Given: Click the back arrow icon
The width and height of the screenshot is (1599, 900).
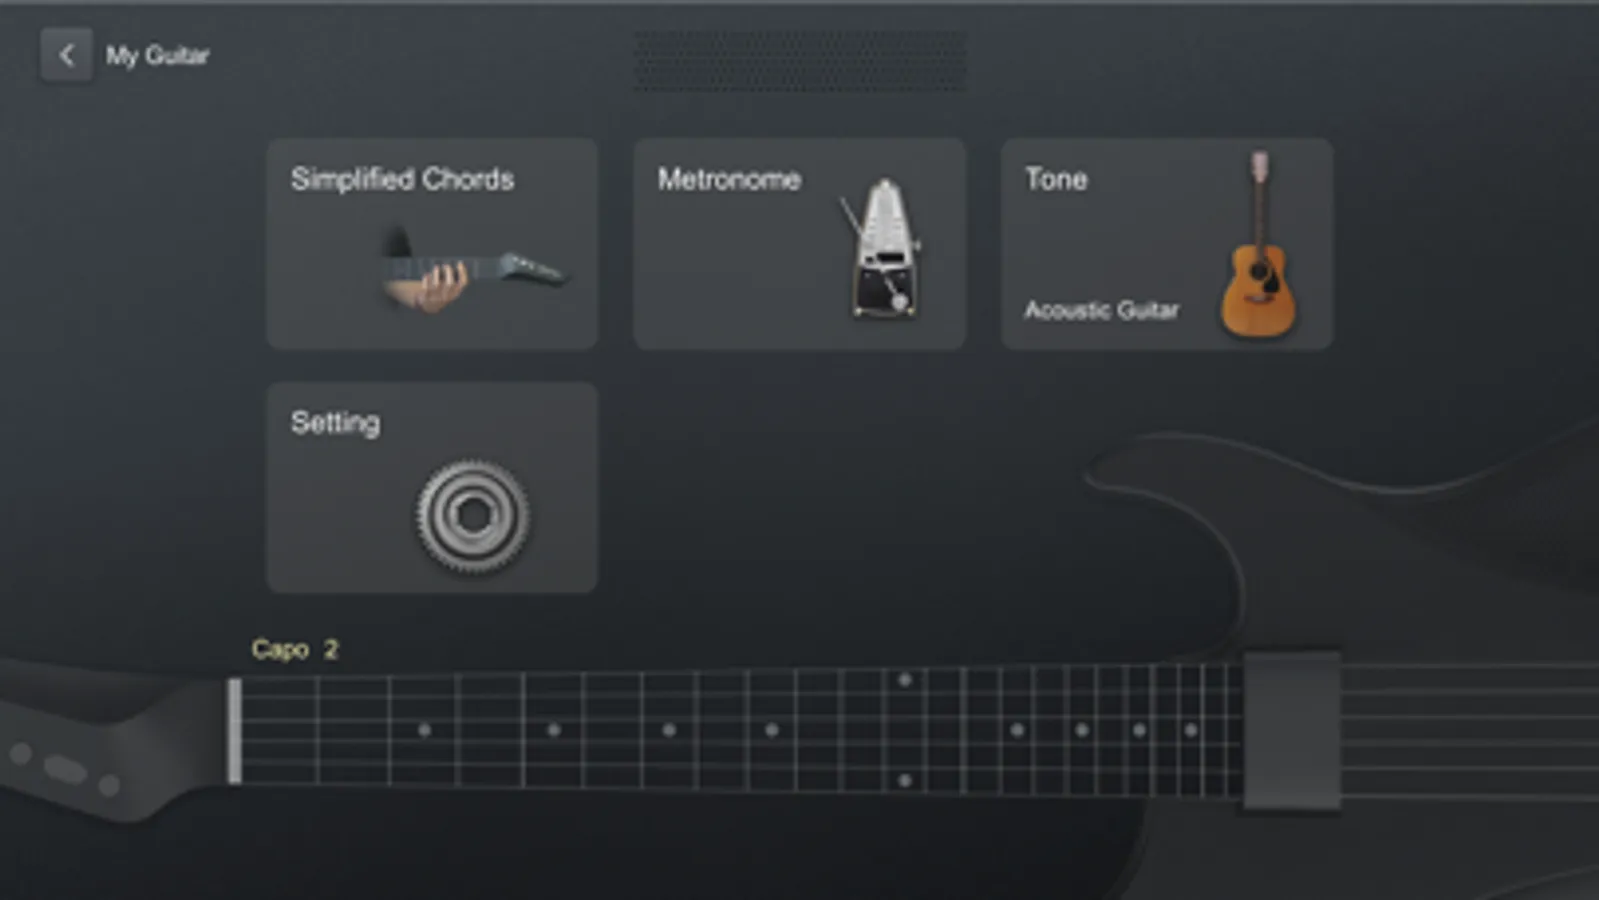Looking at the screenshot, I should 66,55.
